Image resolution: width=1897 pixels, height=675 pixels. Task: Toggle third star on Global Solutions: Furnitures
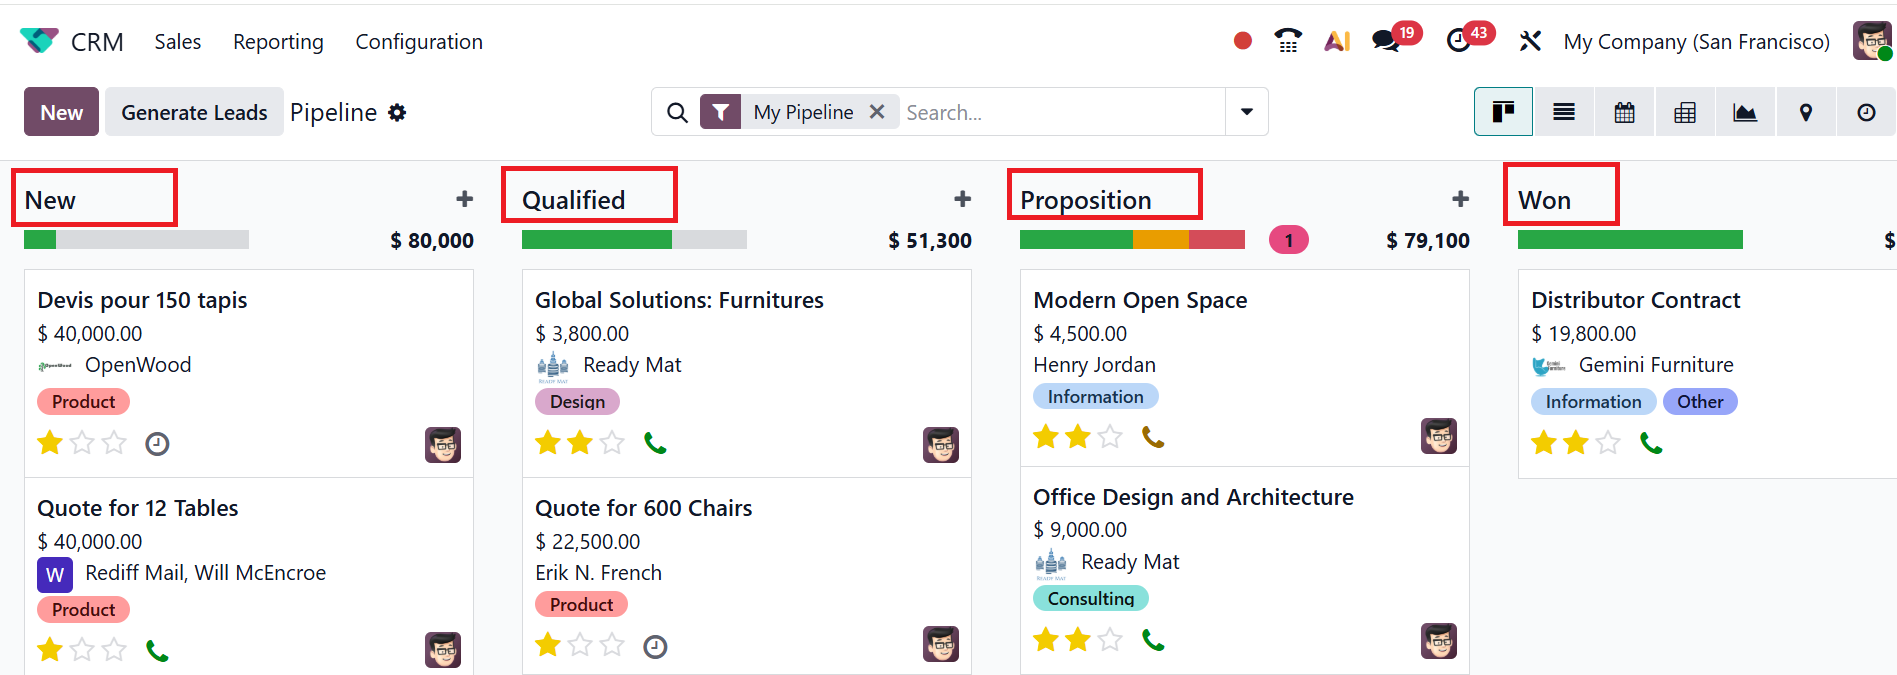coord(612,443)
